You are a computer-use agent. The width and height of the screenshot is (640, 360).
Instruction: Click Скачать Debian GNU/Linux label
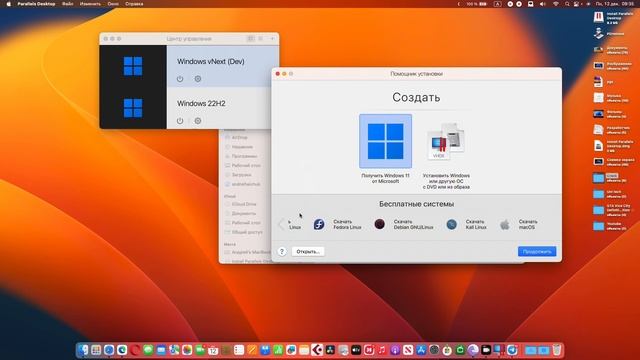[413, 224]
